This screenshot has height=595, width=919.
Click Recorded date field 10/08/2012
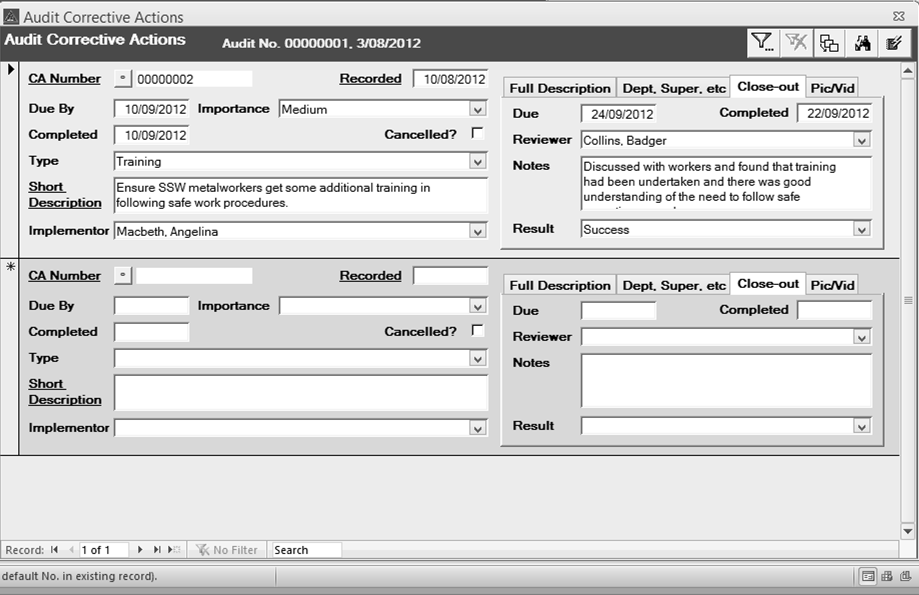(450, 79)
